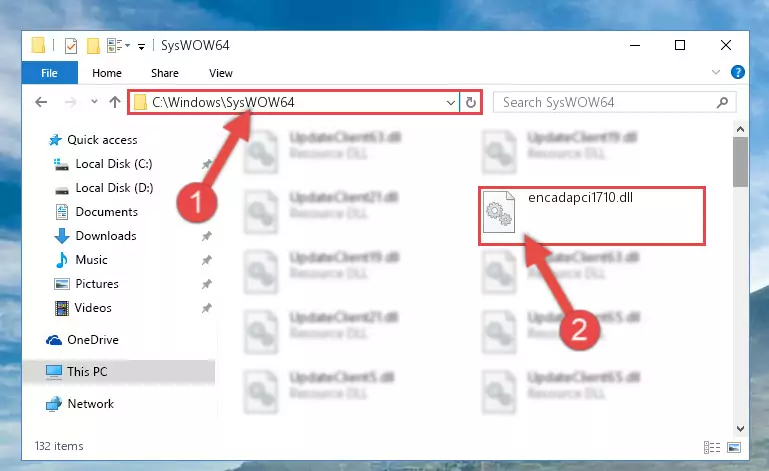Switch to the Home ribbon tab
Image resolution: width=769 pixels, height=471 pixels.
(x=107, y=73)
